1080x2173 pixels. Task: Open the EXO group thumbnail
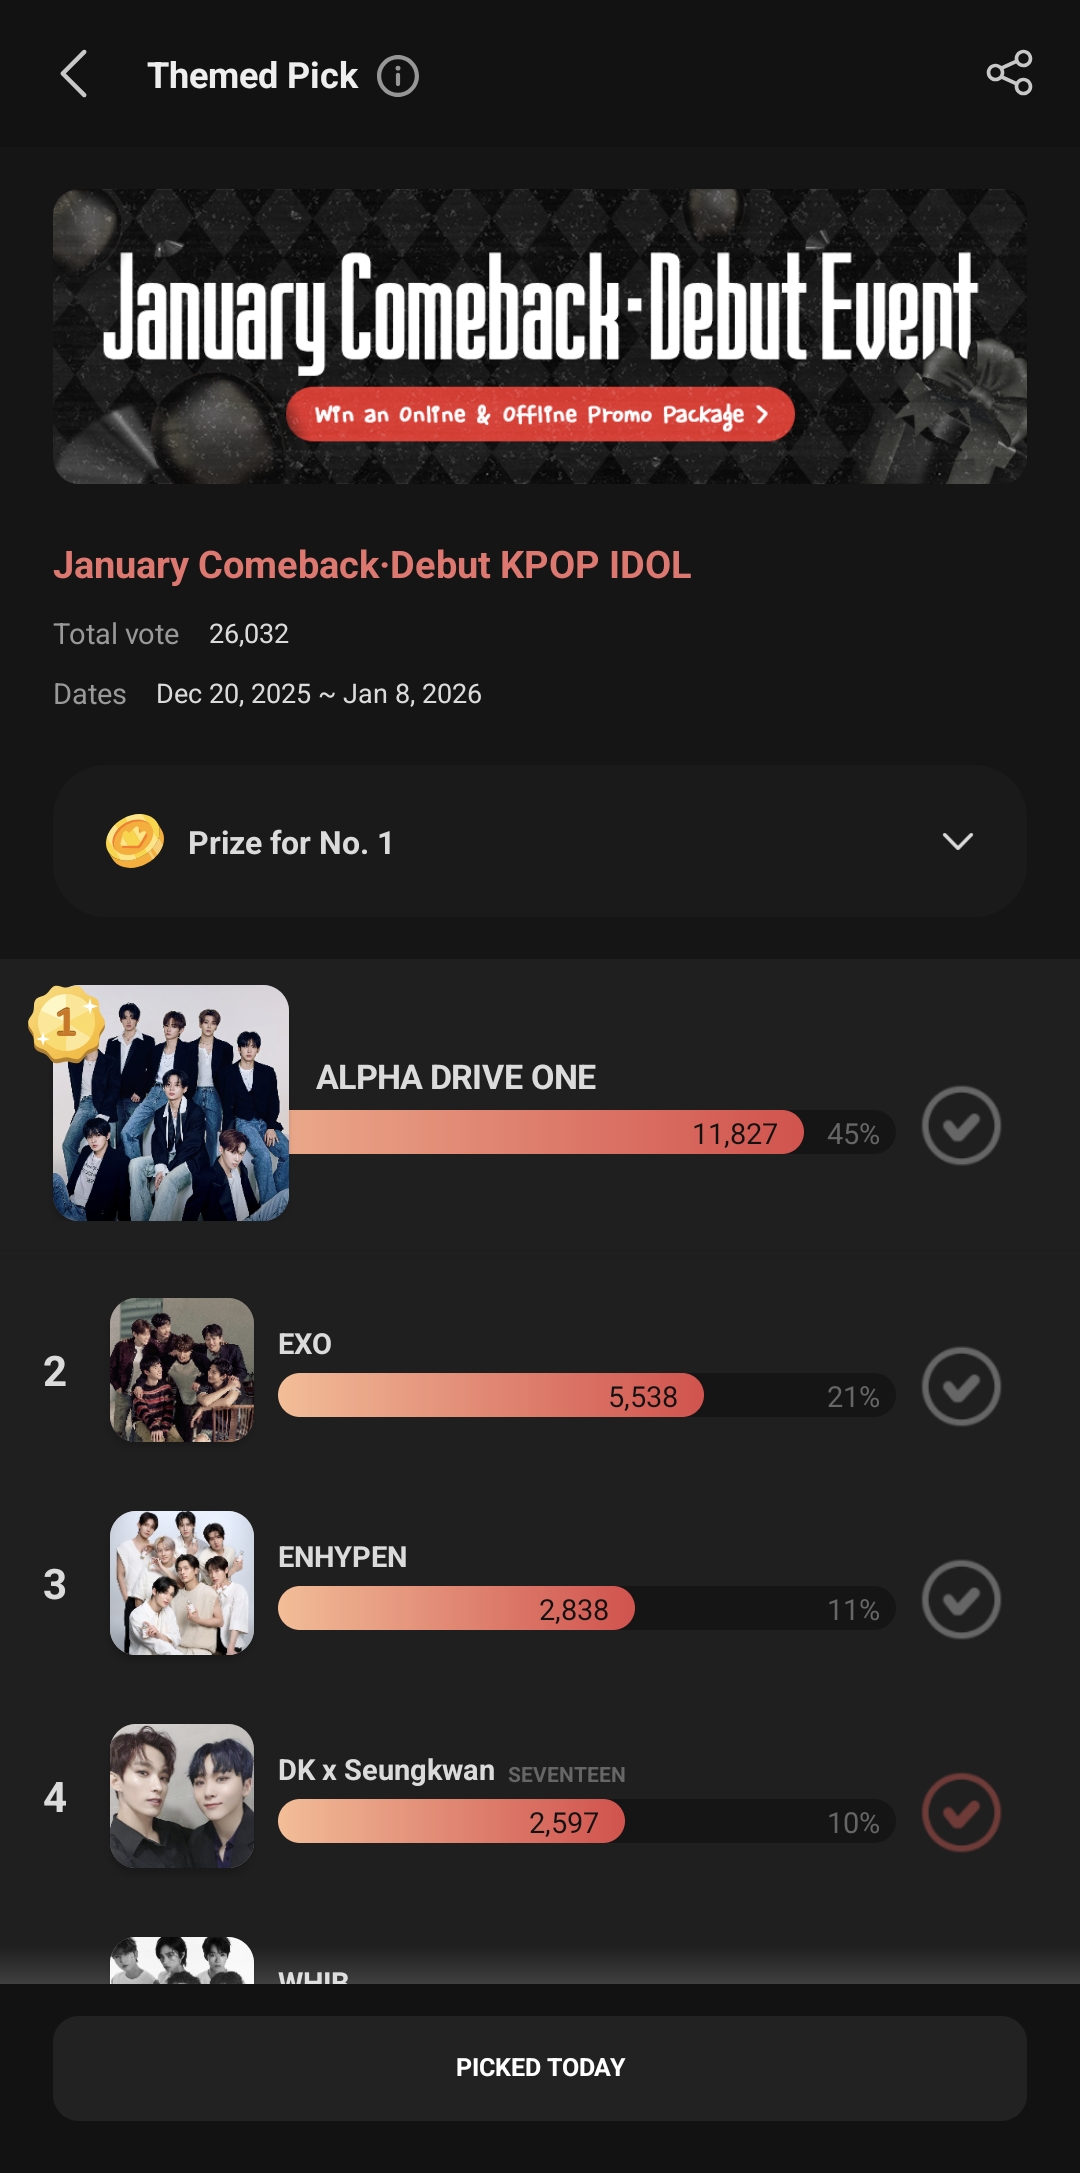(182, 1370)
